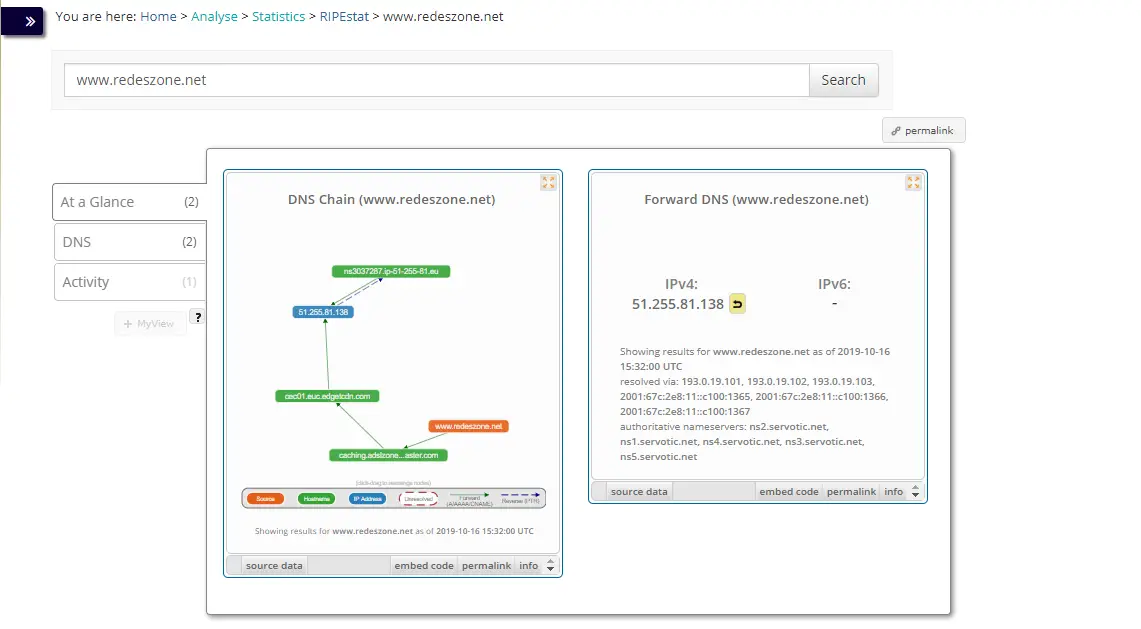Image resolution: width=1141 pixels, height=629 pixels.
Task: Click the dashed Unresolved legend swatch
Action: [x=418, y=499]
